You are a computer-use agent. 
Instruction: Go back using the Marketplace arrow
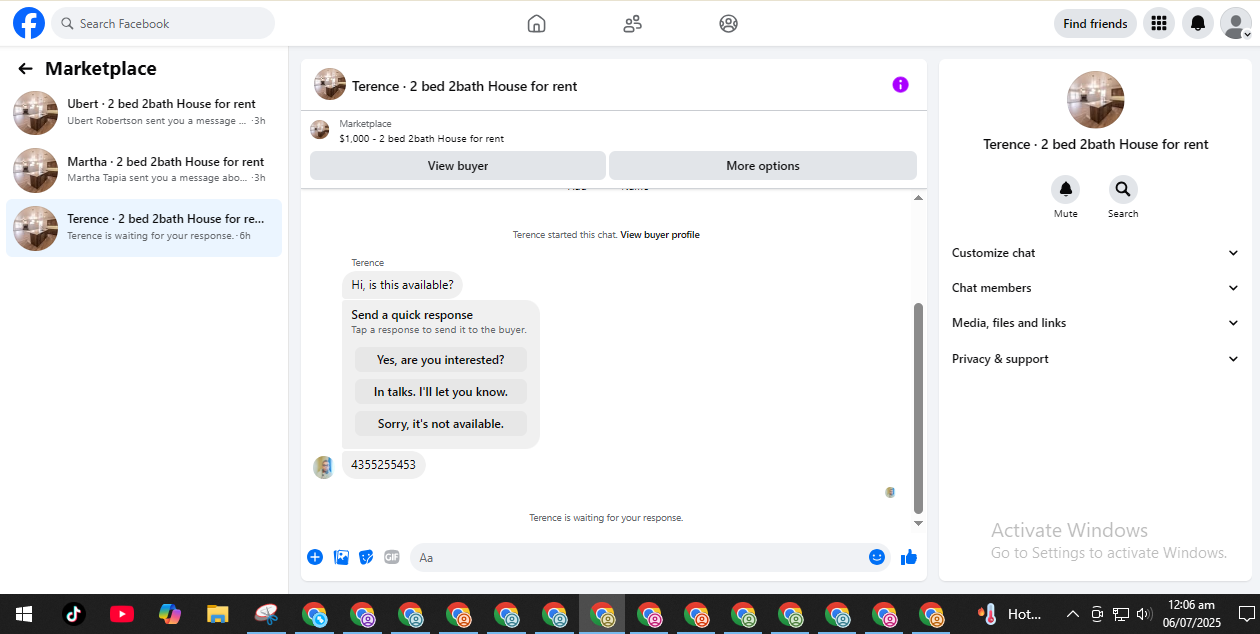click(25, 68)
